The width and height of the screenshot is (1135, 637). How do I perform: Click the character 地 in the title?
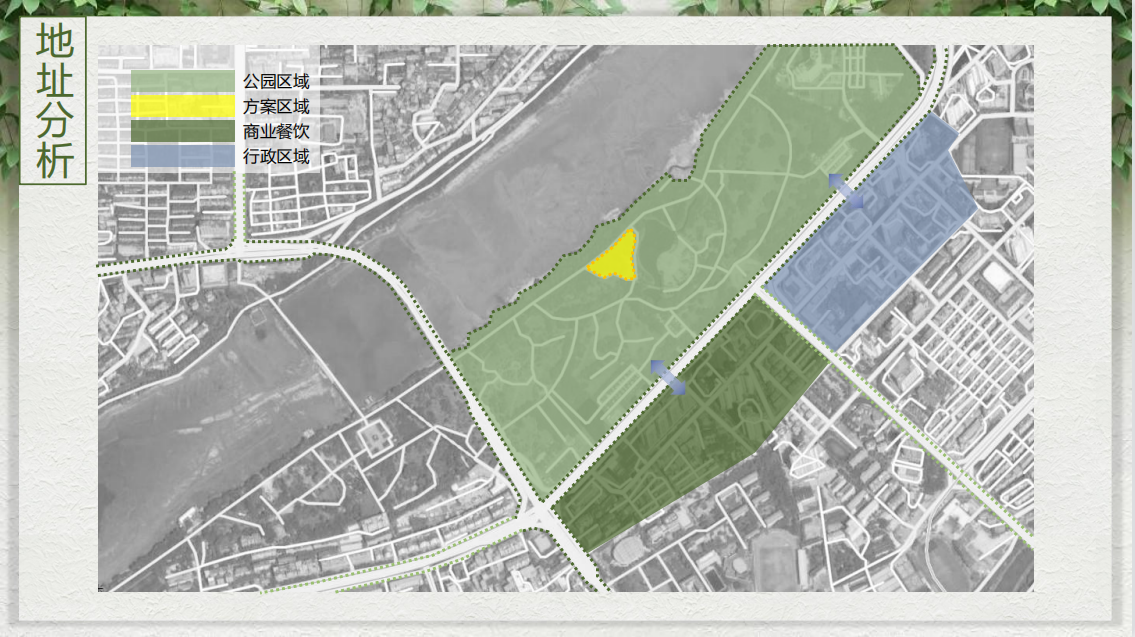tap(54, 41)
